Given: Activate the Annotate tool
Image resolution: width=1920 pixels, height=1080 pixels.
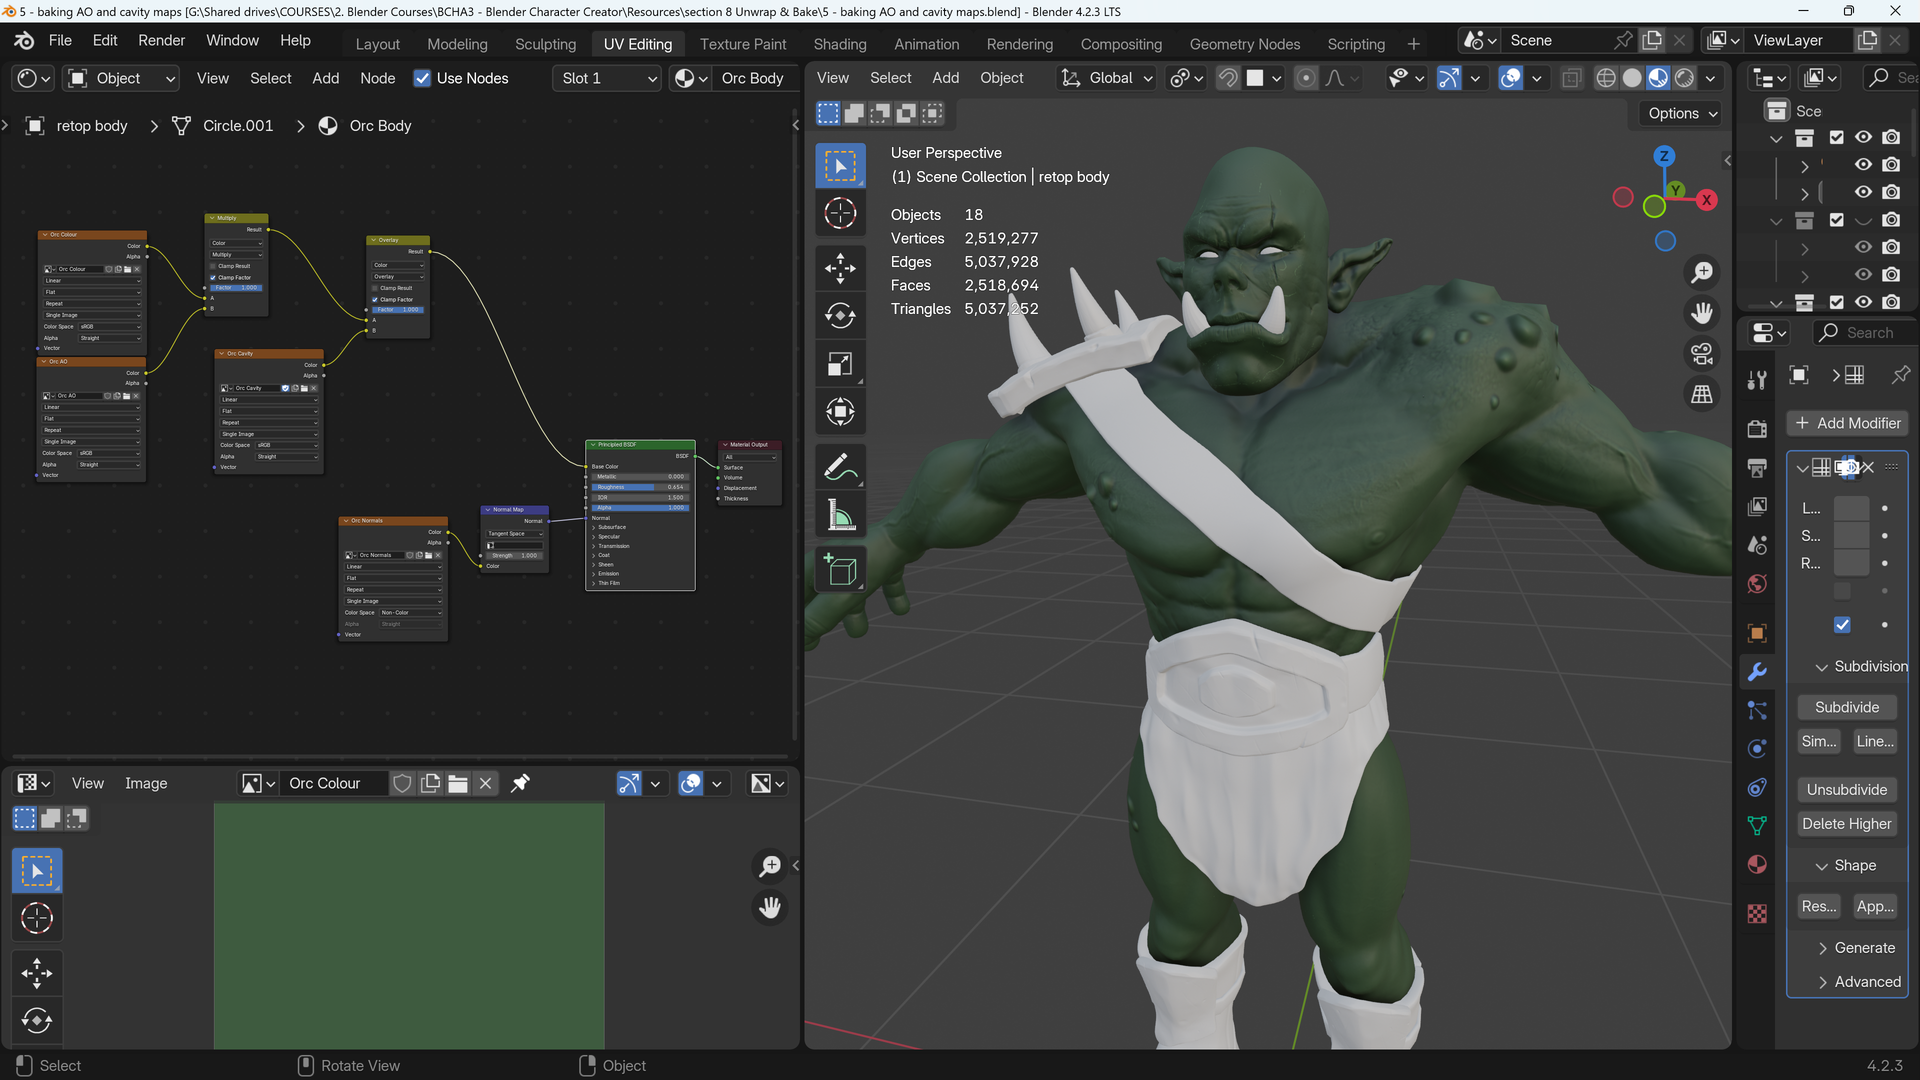Looking at the screenshot, I should (840, 466).
